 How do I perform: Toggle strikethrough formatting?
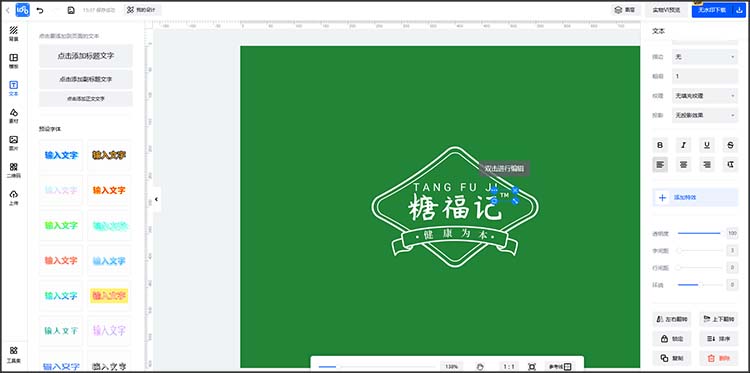(730, 145)
